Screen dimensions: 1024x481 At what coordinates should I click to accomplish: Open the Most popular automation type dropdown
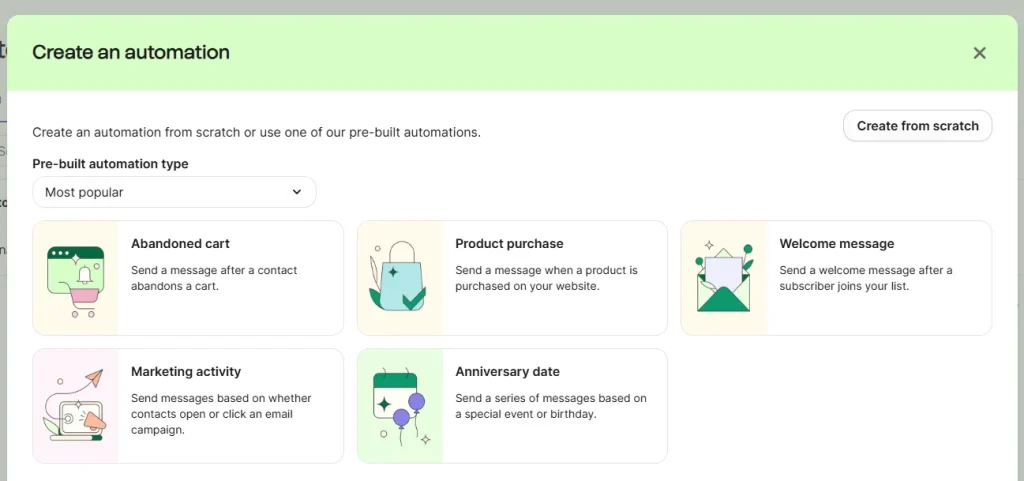click(x=174, y=192)
